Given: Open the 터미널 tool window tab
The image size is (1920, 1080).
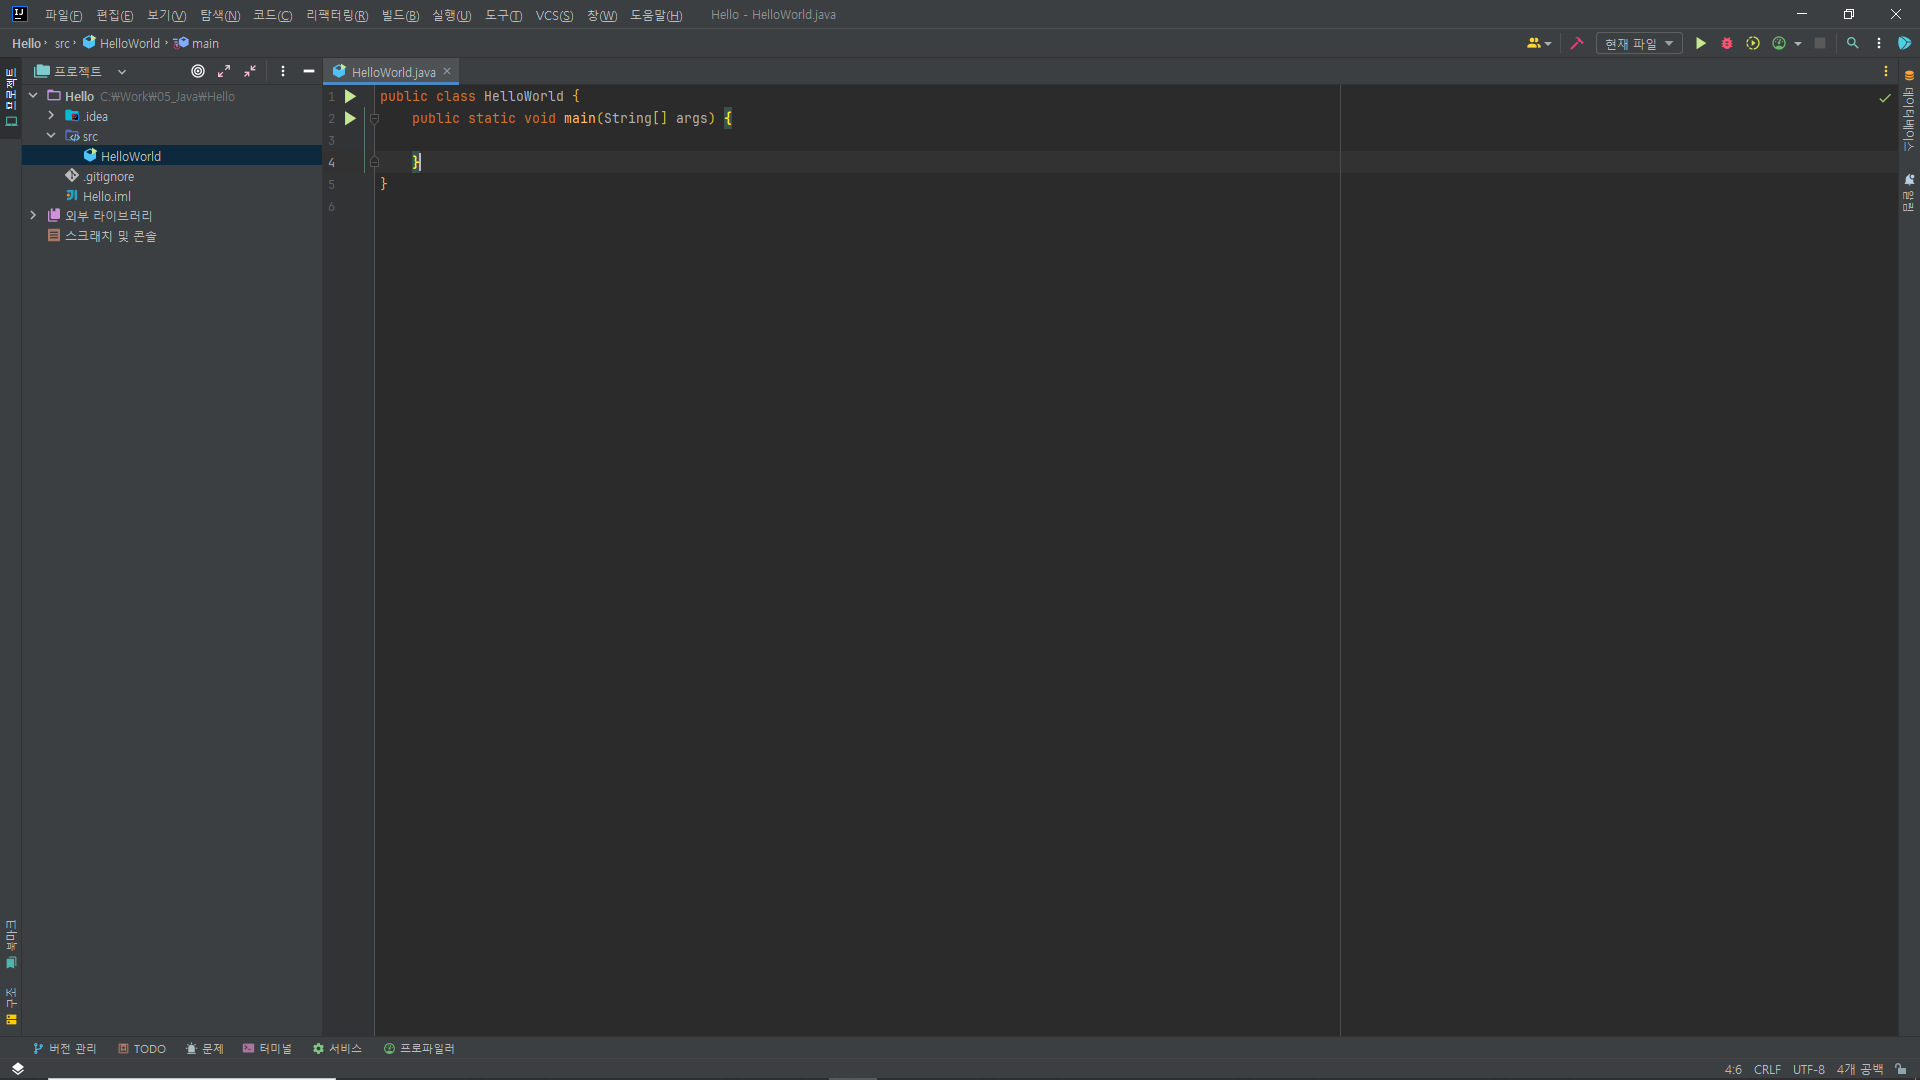Looking at the screenshot, I should click(267, 1048).
